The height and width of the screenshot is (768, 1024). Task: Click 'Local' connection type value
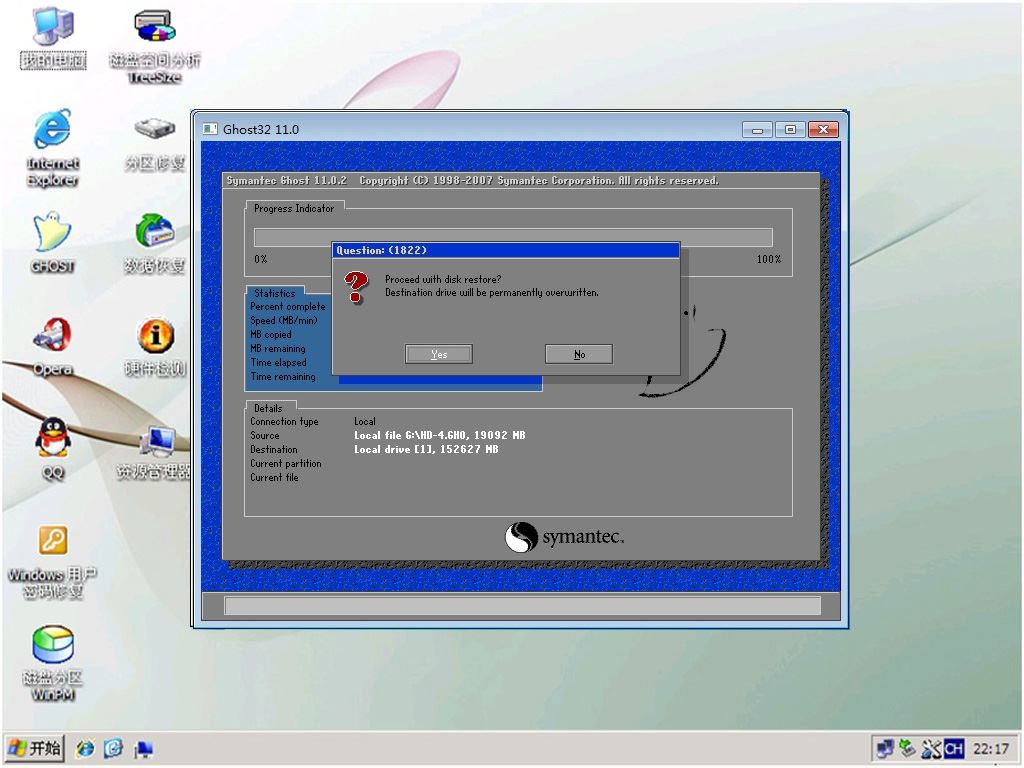click(364, 421)
